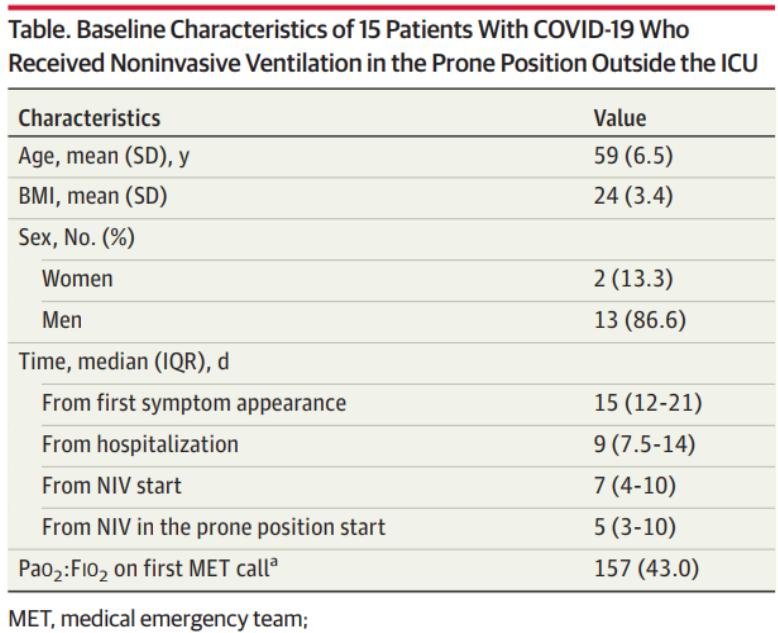Image resolution: width=778 pixels, height=633 pixels.
Task: Select 'From first symptom appearance' row label
Action: (x=194, y=403)
